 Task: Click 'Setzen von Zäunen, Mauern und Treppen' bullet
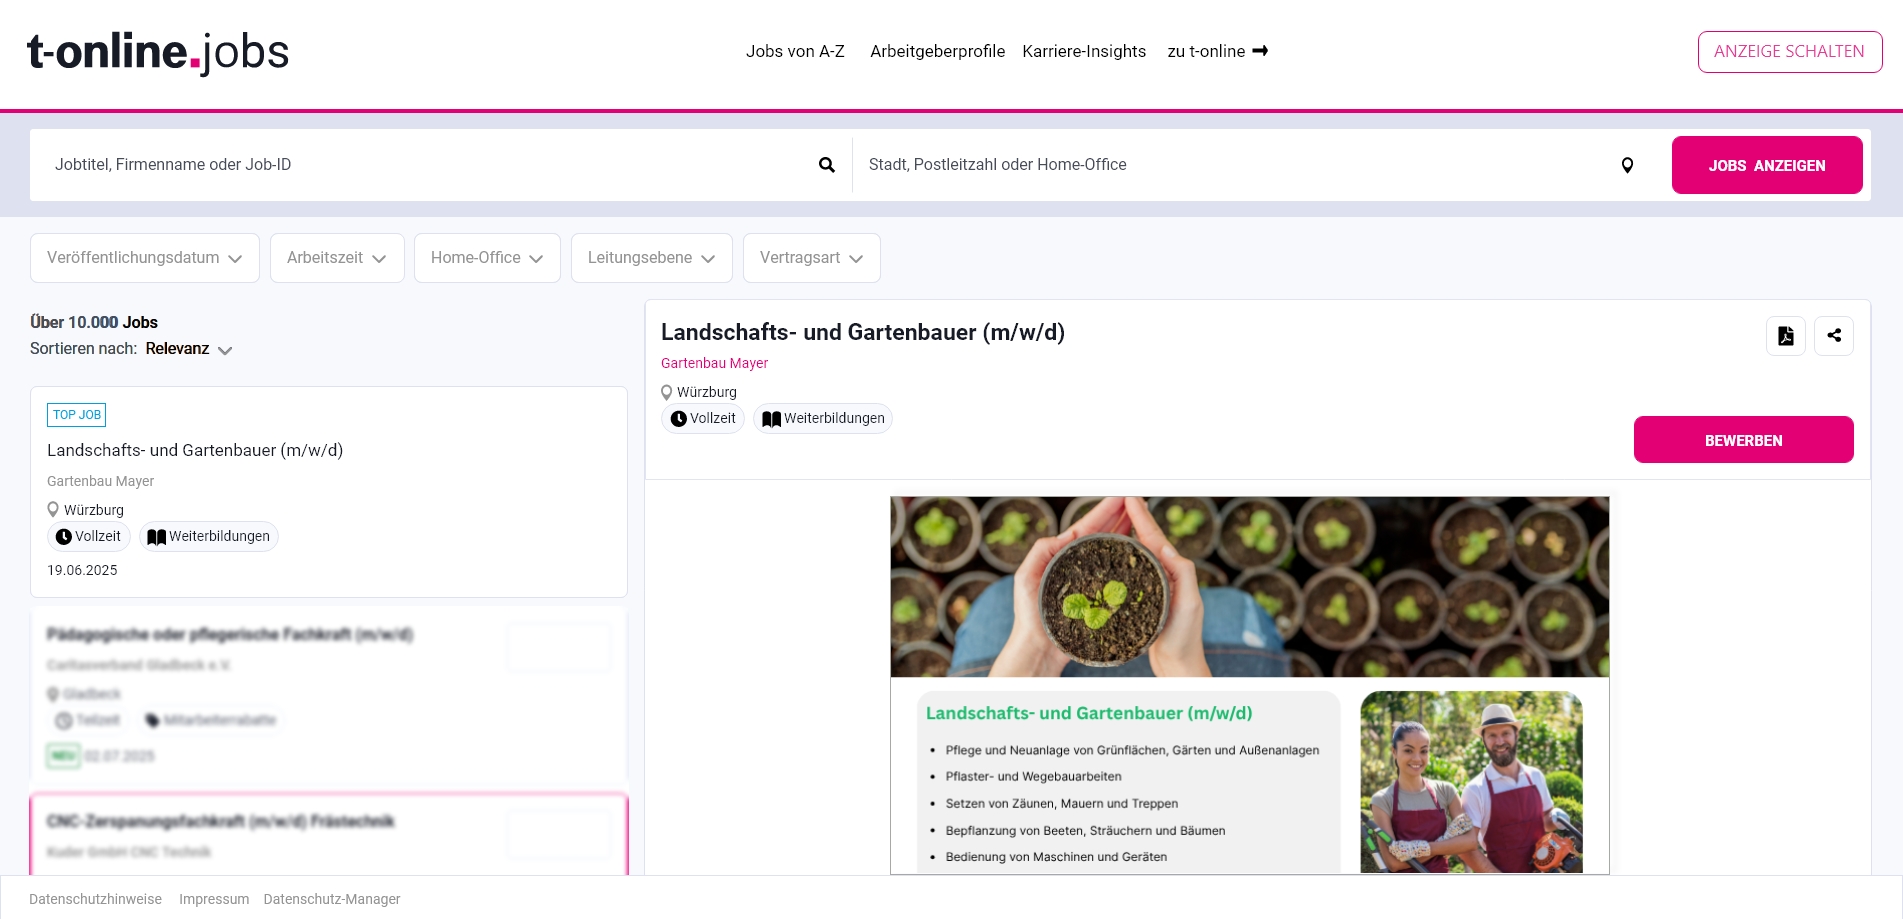coord(1061,803)
